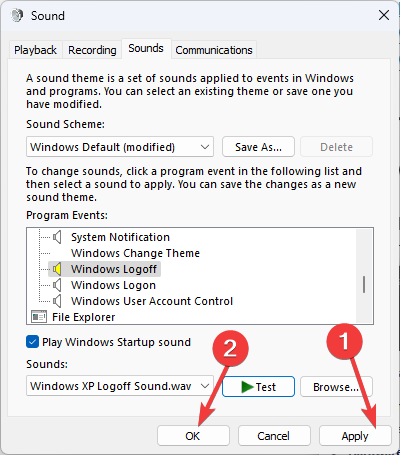Click the speaker icon beside Windows User Account Control
The width and height of the screenshot is (400, 455).
pos(57,301)
